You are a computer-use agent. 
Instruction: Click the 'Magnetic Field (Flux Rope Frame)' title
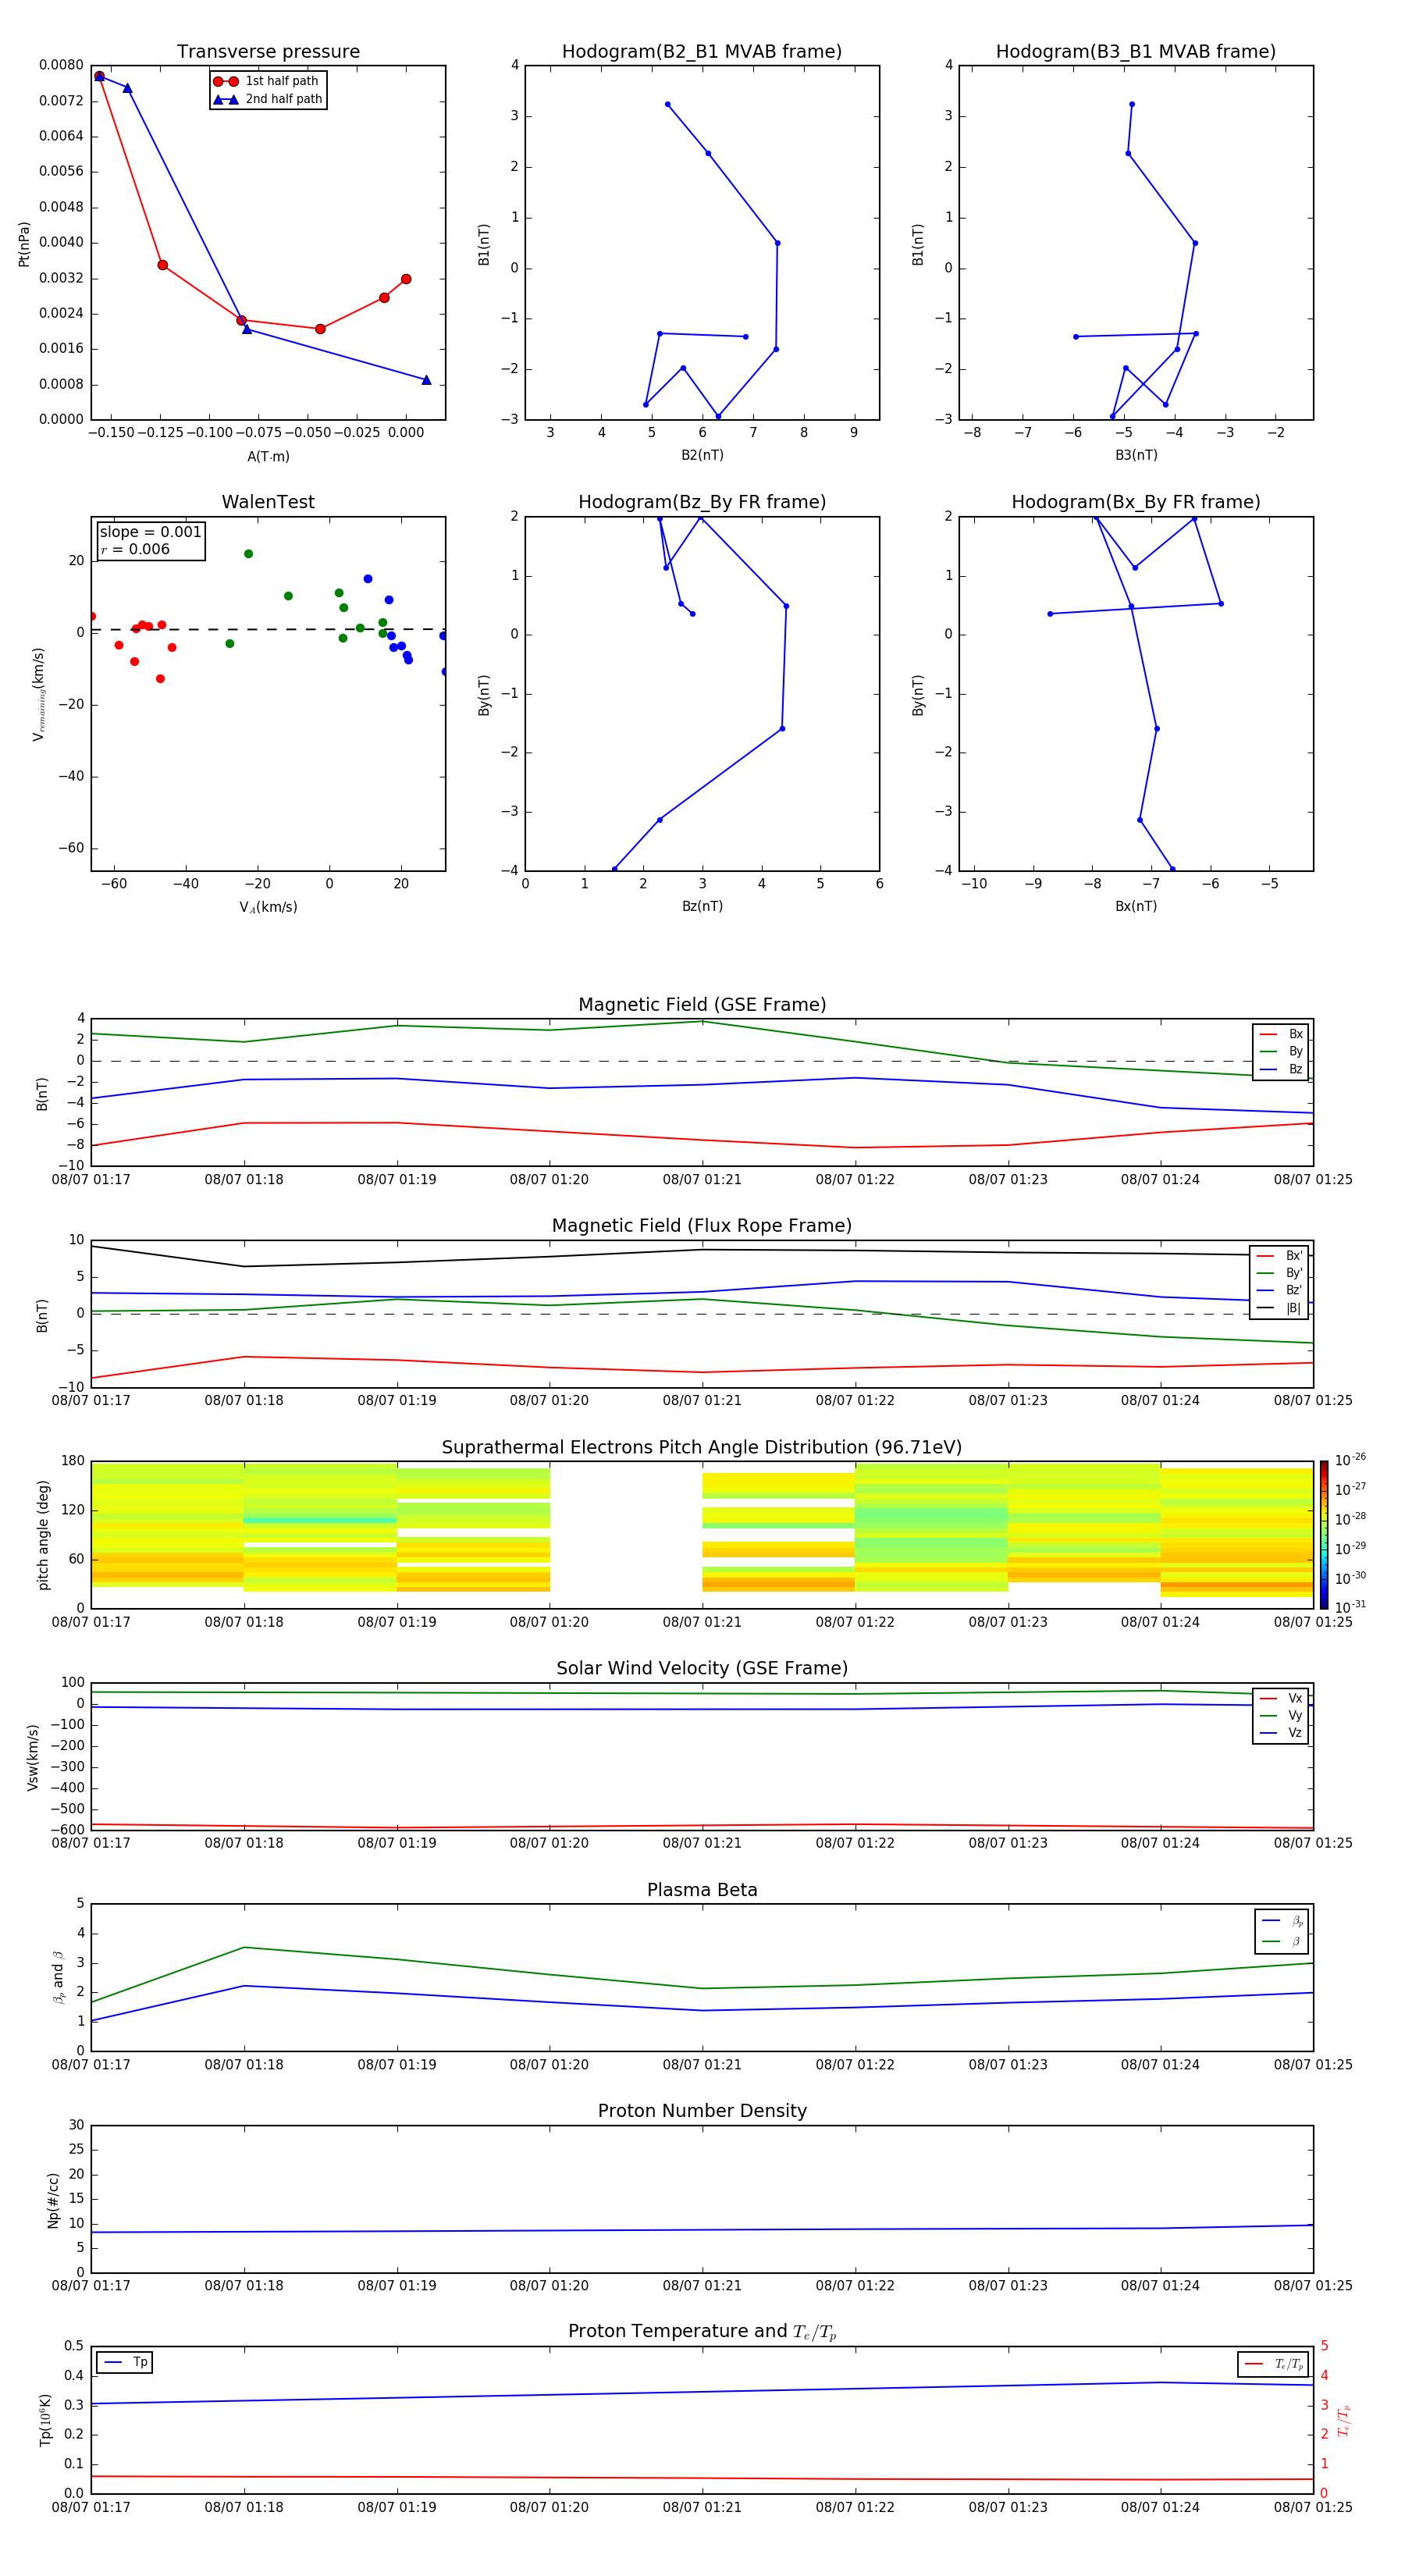pyautogui.click(x=702, y=1226)
